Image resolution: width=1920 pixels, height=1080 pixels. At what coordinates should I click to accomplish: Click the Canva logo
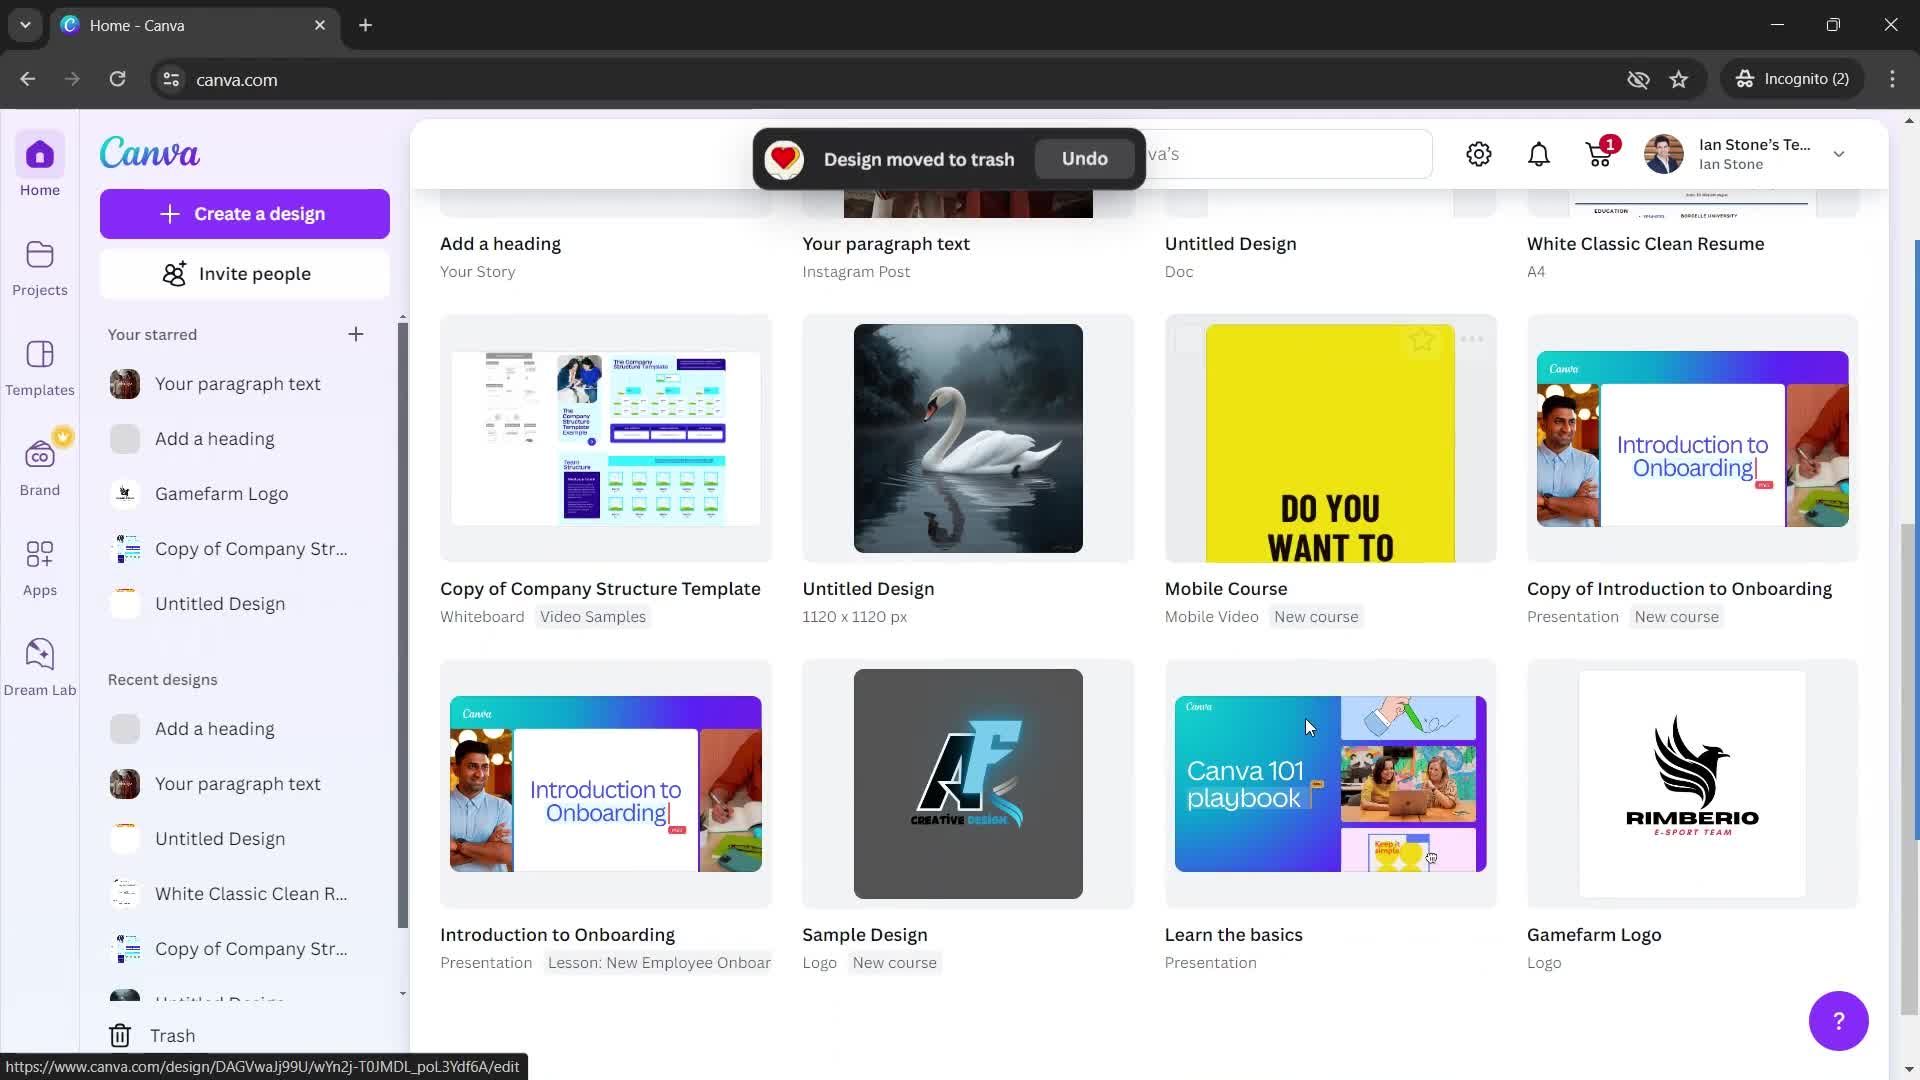[150, 153]
